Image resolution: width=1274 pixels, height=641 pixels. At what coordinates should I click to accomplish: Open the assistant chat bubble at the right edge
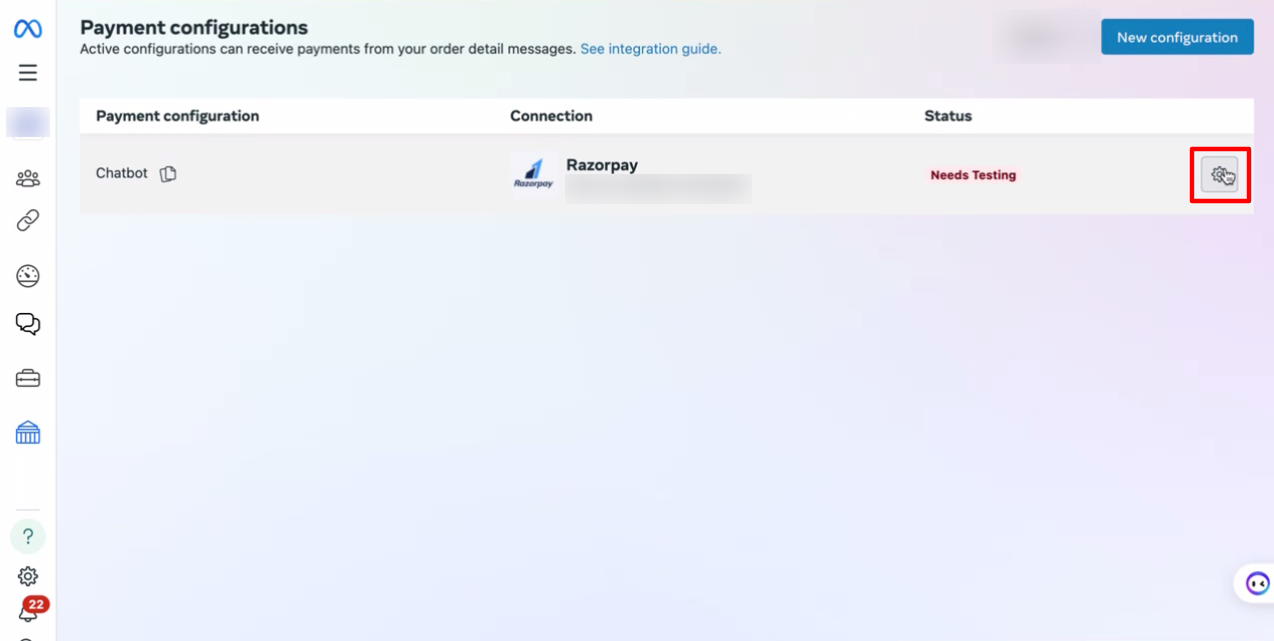(1256, 583)
